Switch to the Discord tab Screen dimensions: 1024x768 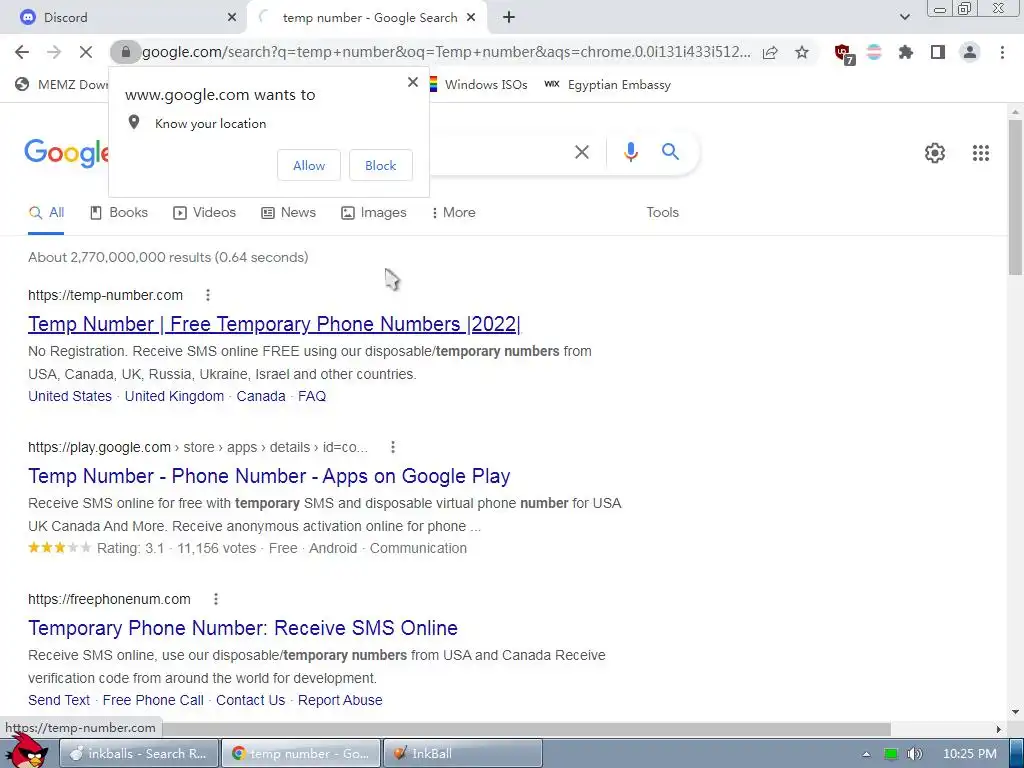pyautogui.click(x=124, y=18)
